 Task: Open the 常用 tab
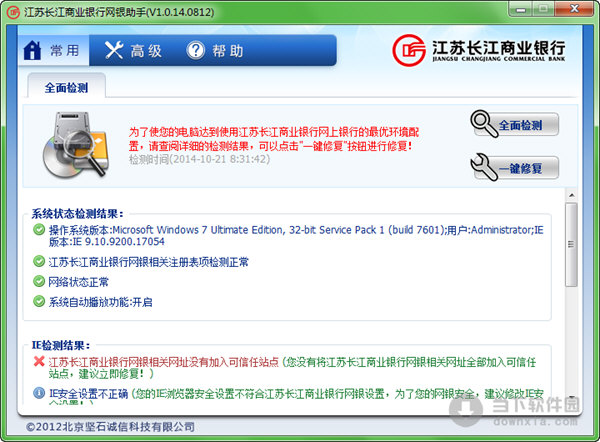click(x=54, y=51)
